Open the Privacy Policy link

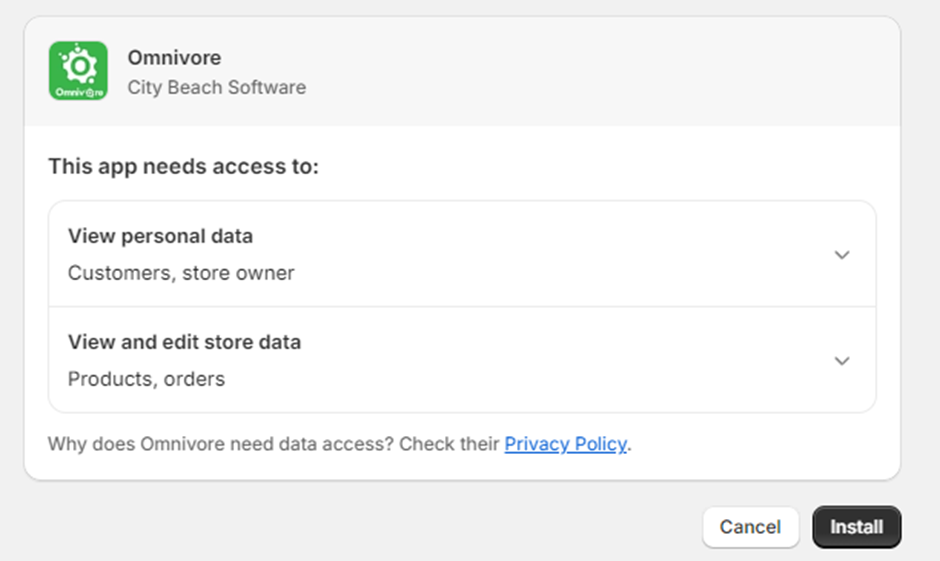[x=565, y=444]
